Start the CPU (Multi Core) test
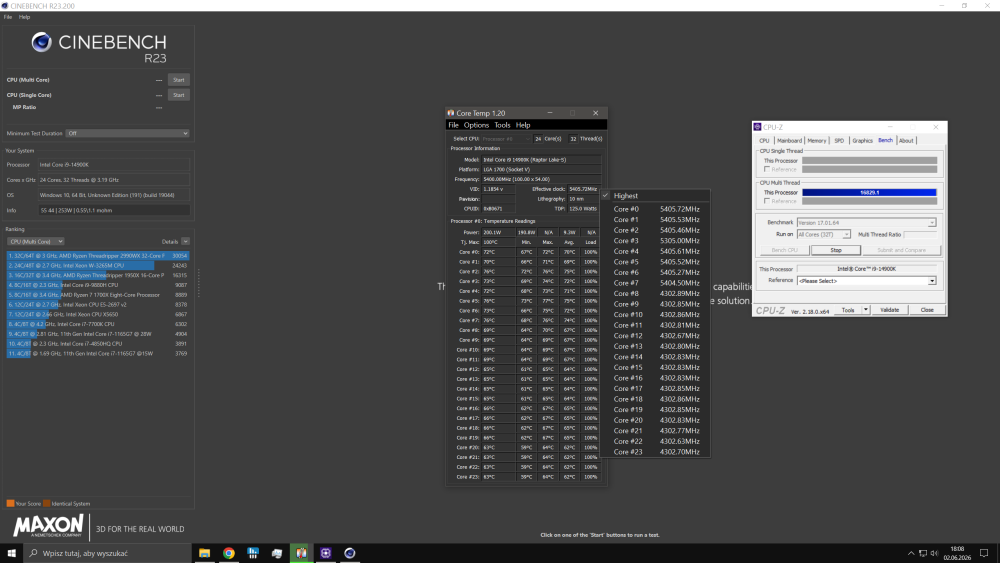 [x=179, y=80]
